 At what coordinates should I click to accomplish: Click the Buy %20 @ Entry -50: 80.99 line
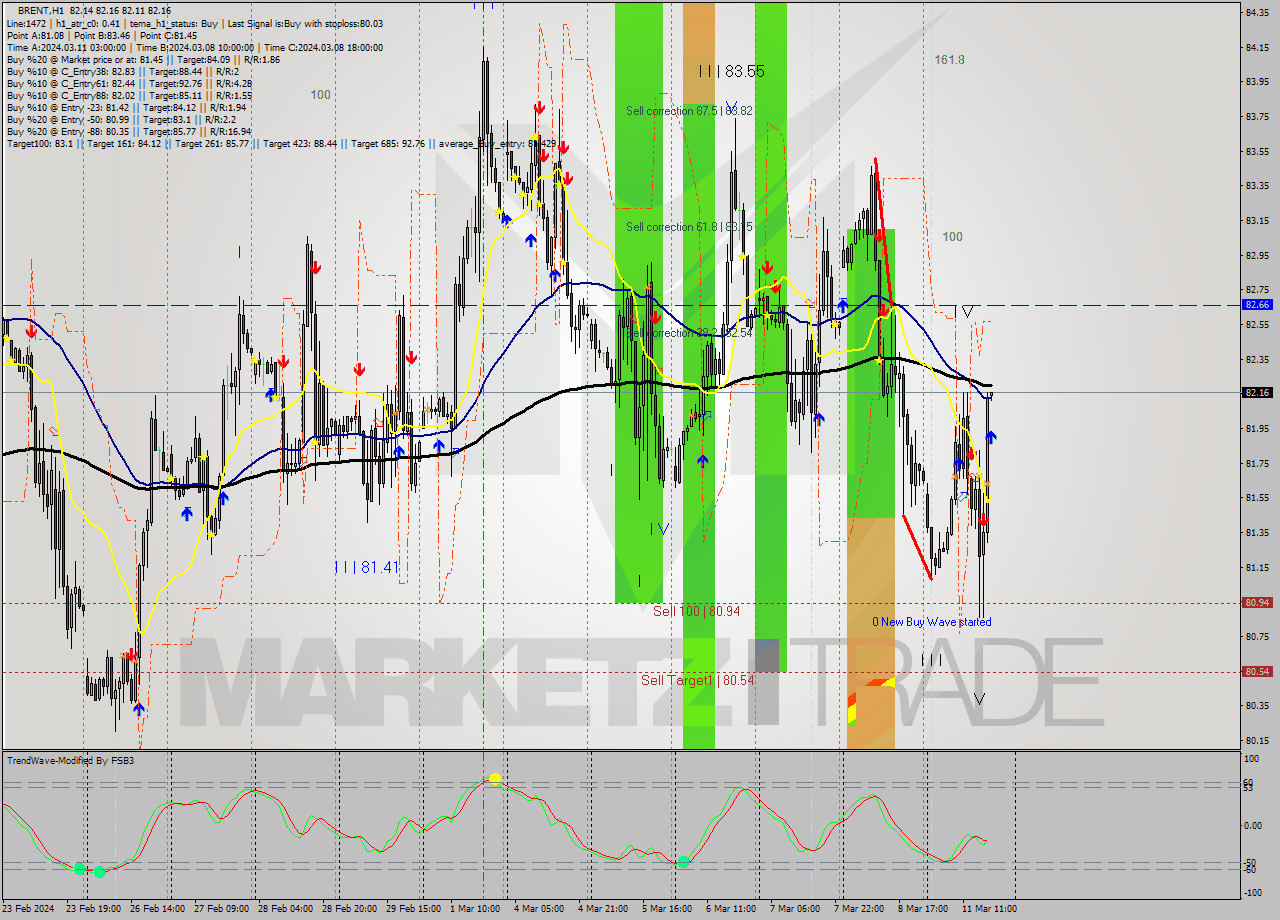119,119
